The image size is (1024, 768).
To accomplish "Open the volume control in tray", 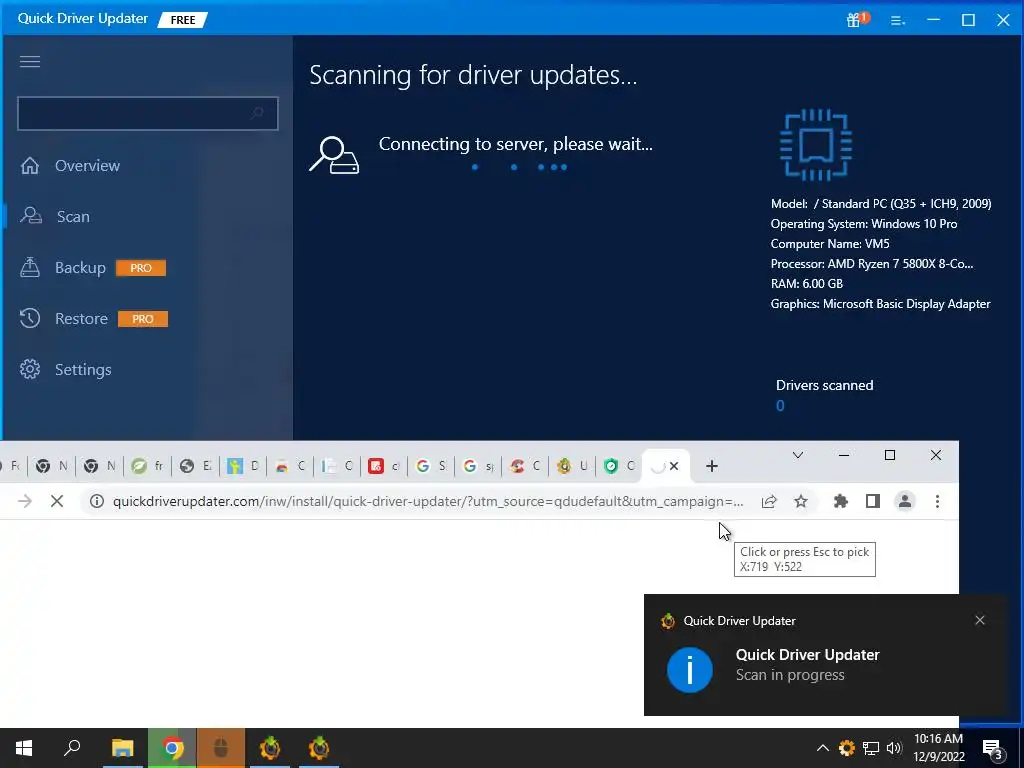I will [x=894, y=748].
